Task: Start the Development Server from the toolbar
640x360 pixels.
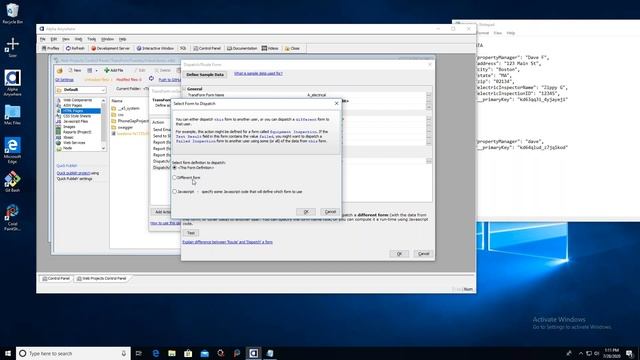Action: pos(110,48)
